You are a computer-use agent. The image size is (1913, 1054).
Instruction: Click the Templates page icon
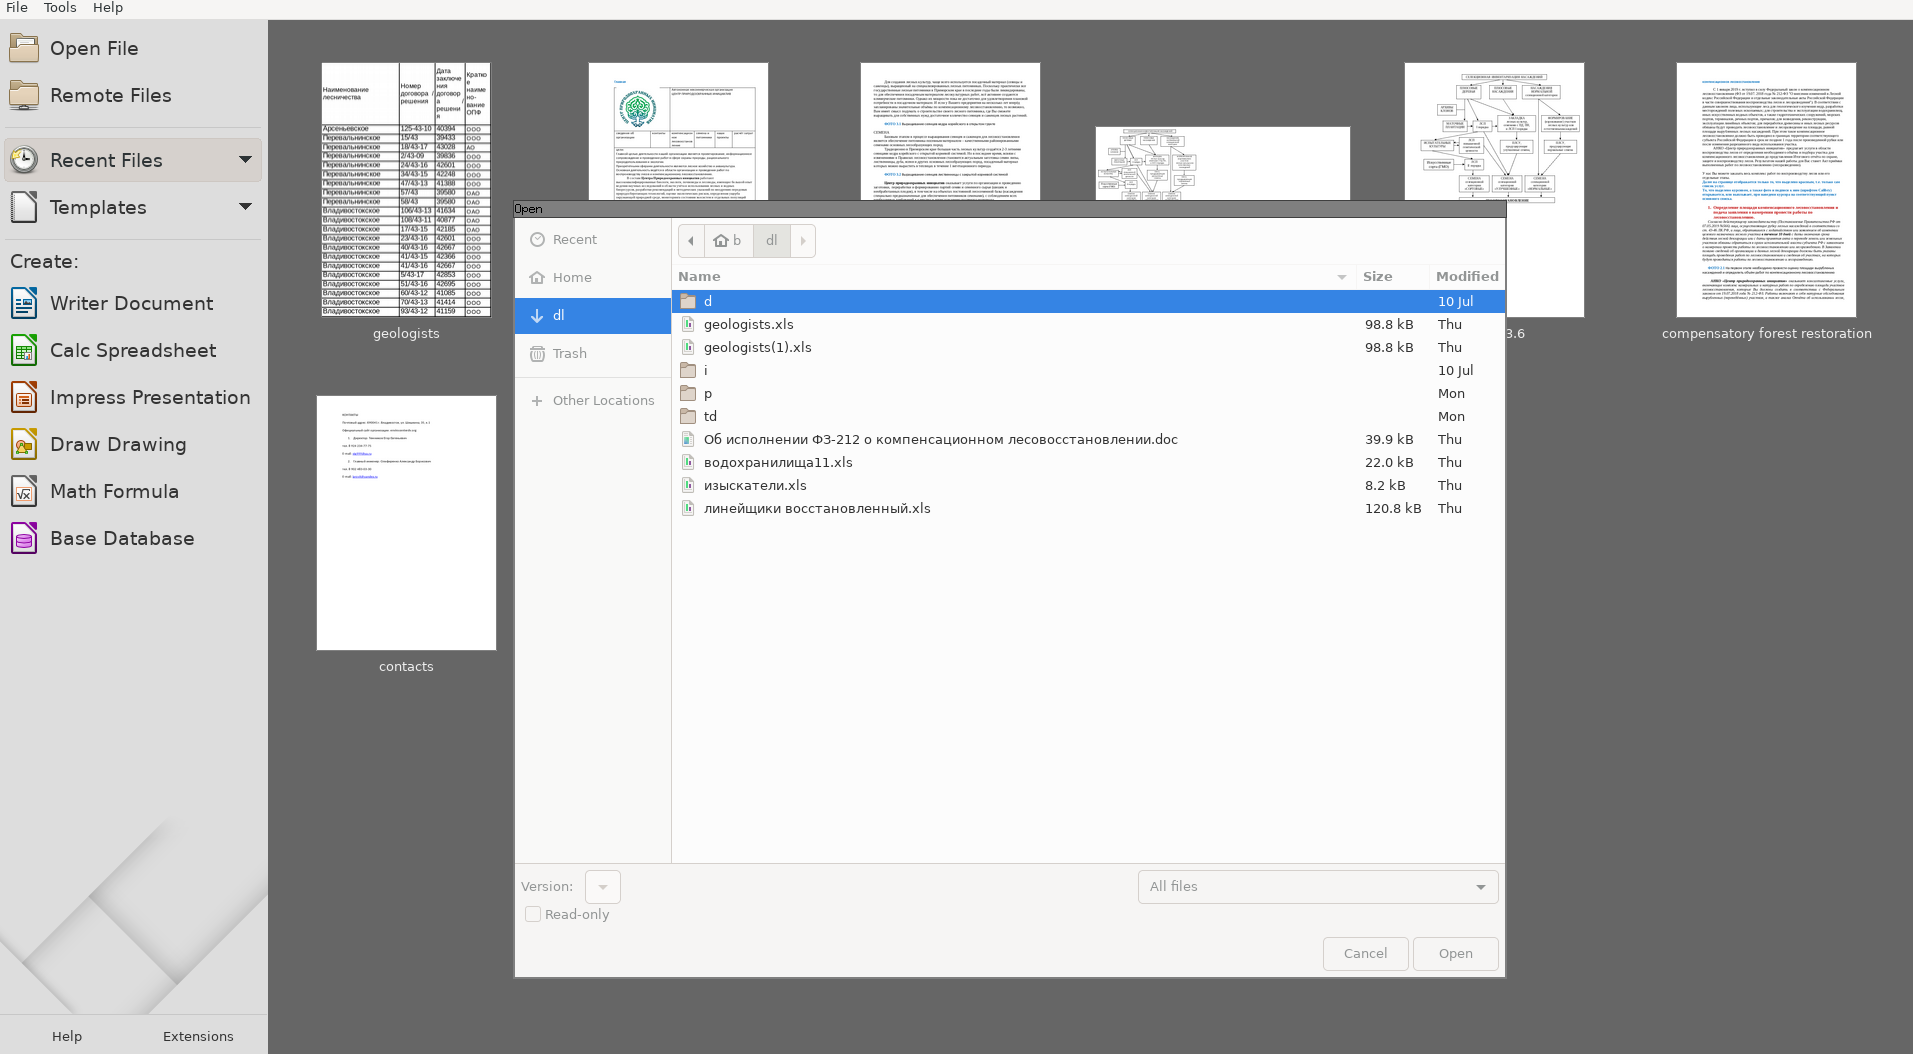(x=24, y=207)
